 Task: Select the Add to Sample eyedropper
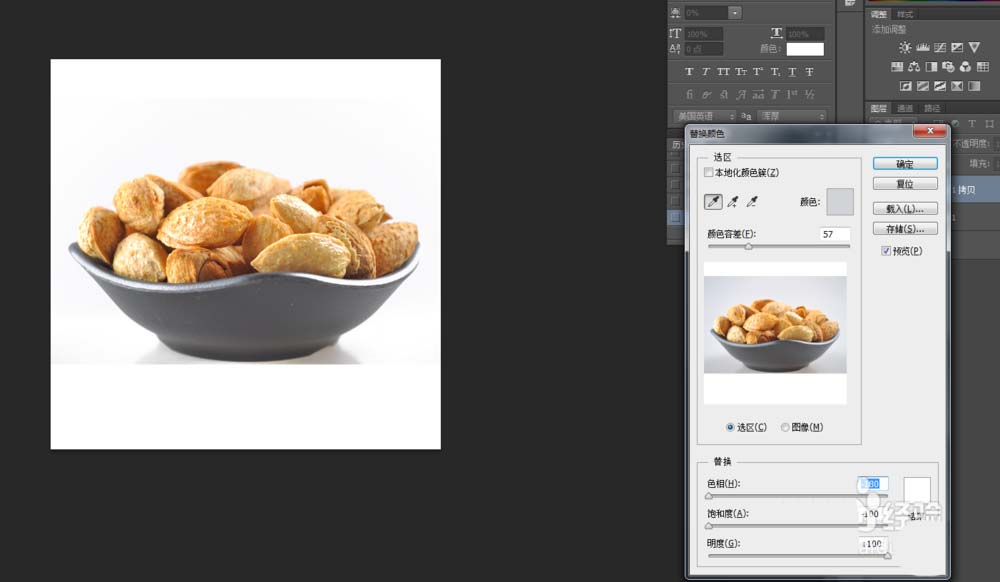pos(733,202)
